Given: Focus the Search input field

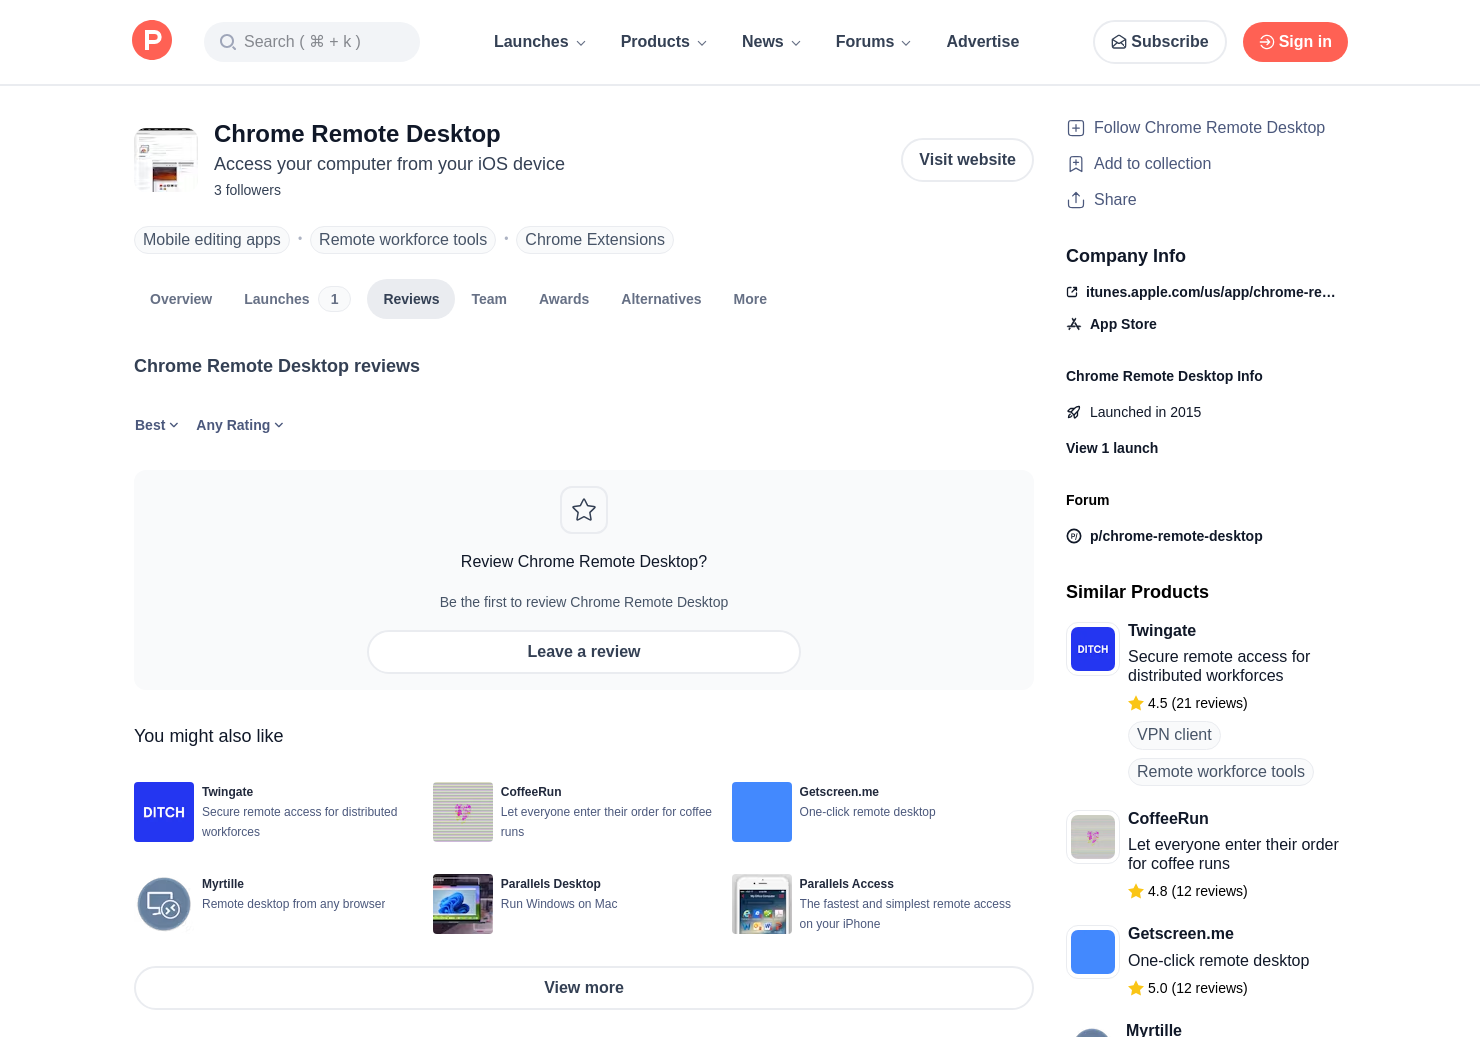Looking at the screenshot, I should pyautogui.click(x=312, y=42).
